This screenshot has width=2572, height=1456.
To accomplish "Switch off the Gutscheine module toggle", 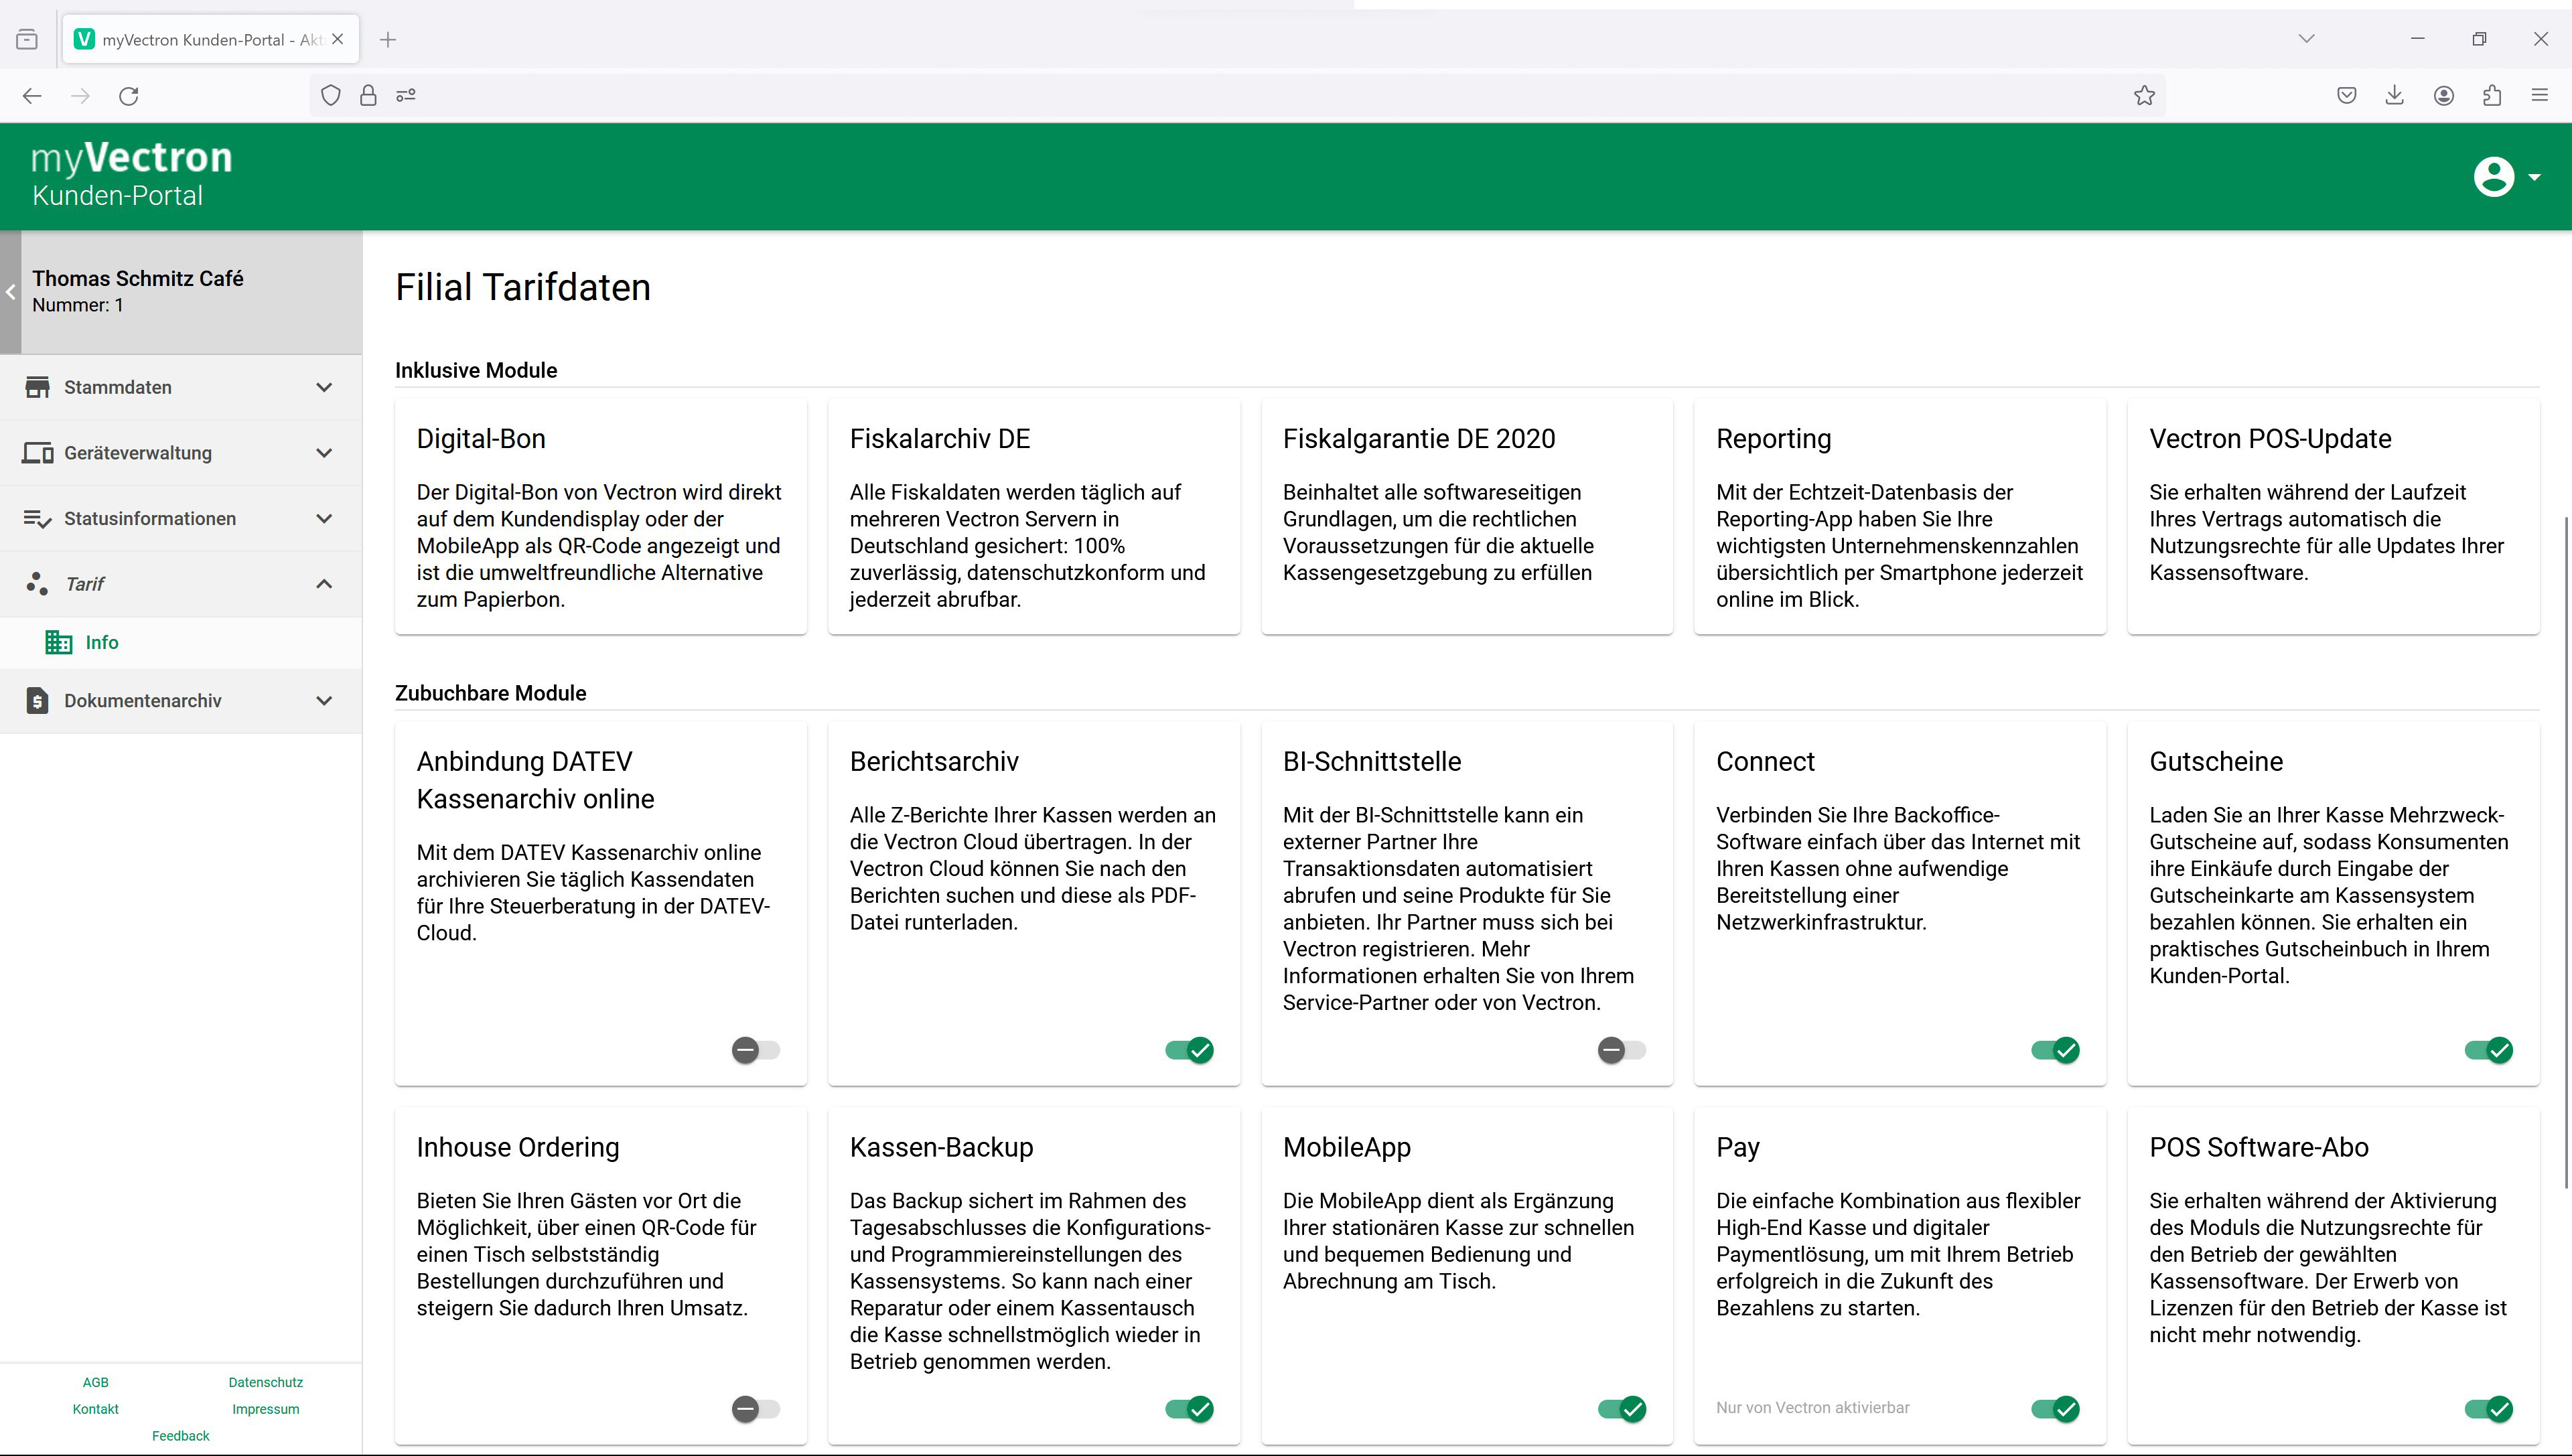I will click(2488, 1050).
